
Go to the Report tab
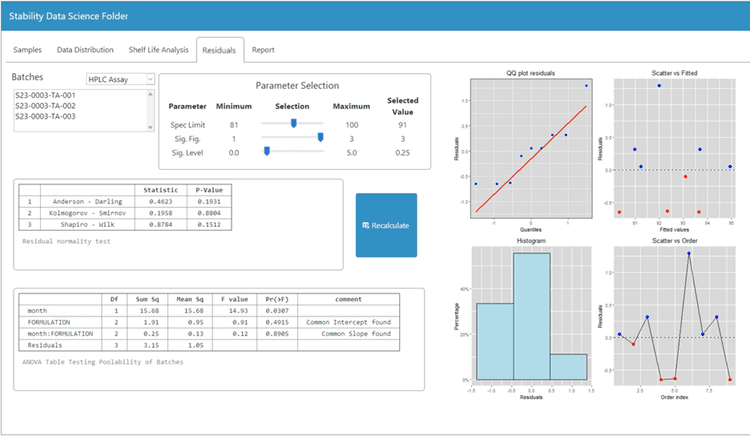(263, 50)
